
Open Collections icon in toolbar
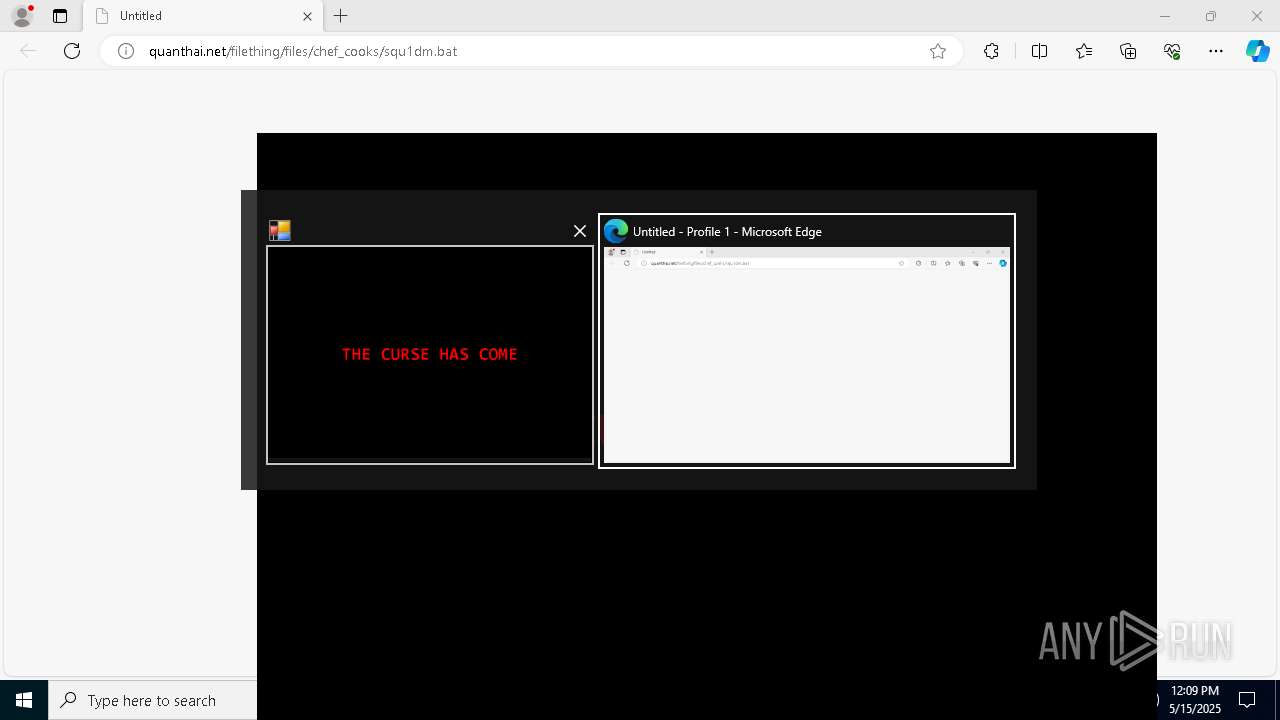click(x=1128, y=51)
